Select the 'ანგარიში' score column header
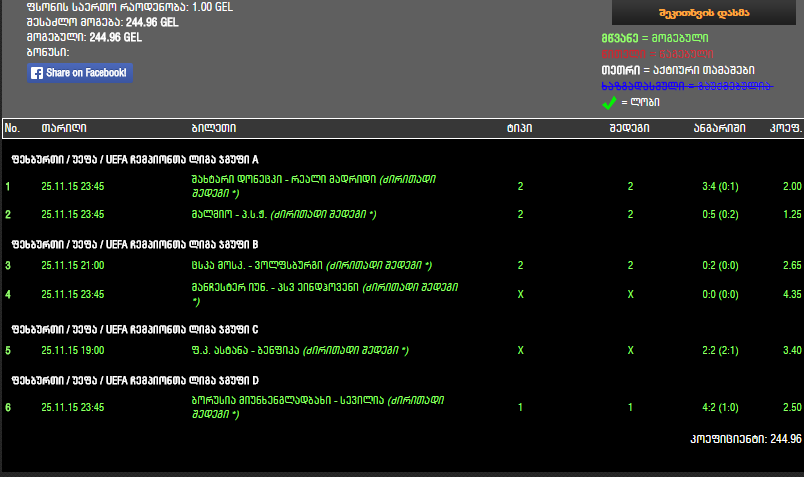 [x=719, y=128]
